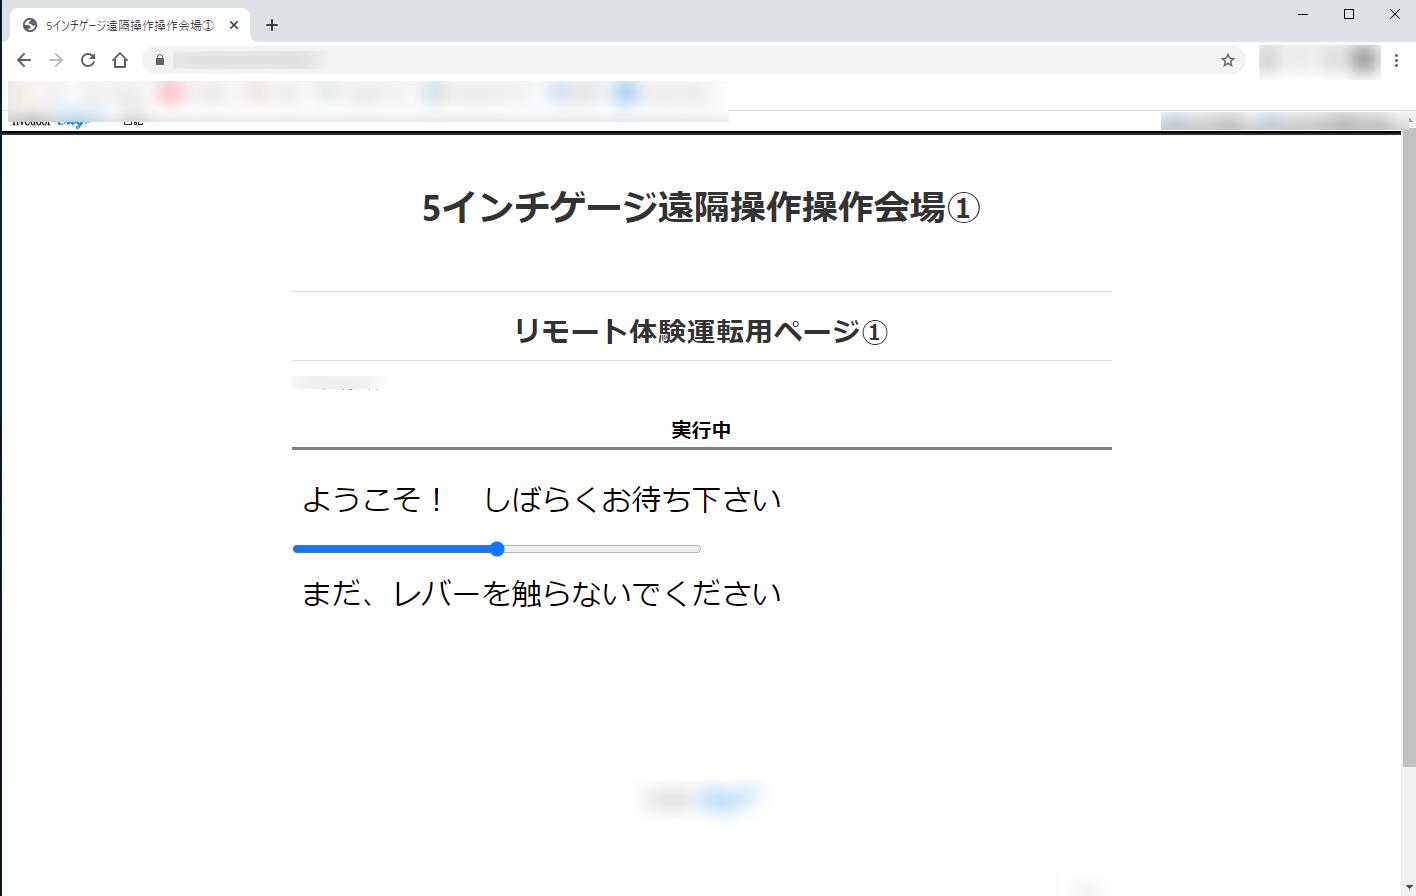Bookmark this page with the star icon

tap(1227, 60)
